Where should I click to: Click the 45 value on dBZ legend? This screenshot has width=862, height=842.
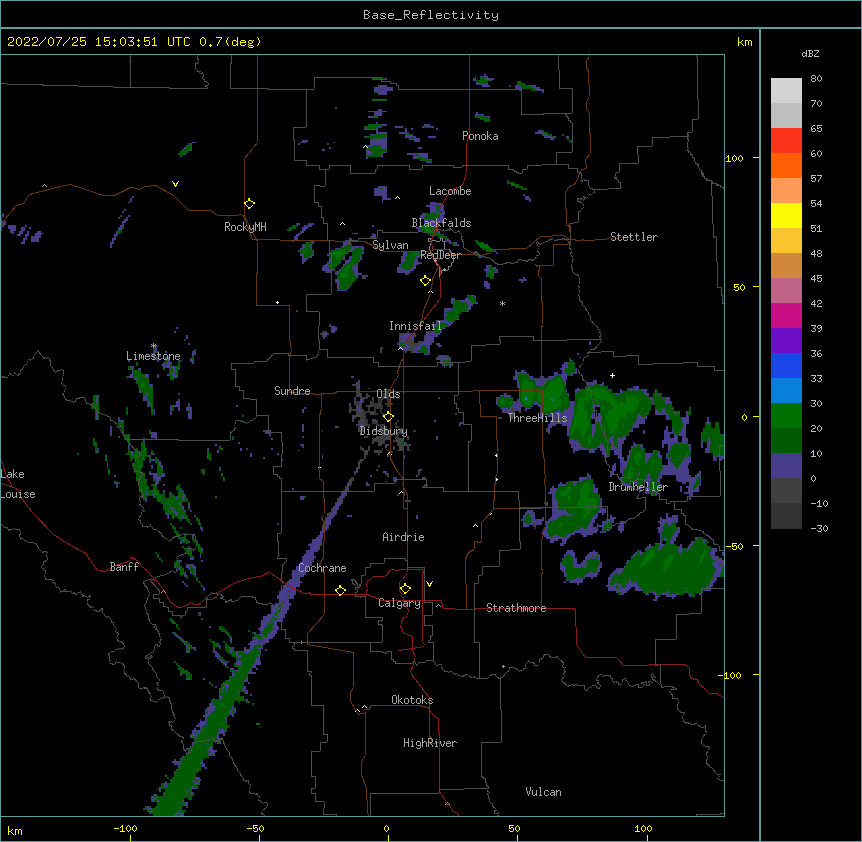coord(816,278)
